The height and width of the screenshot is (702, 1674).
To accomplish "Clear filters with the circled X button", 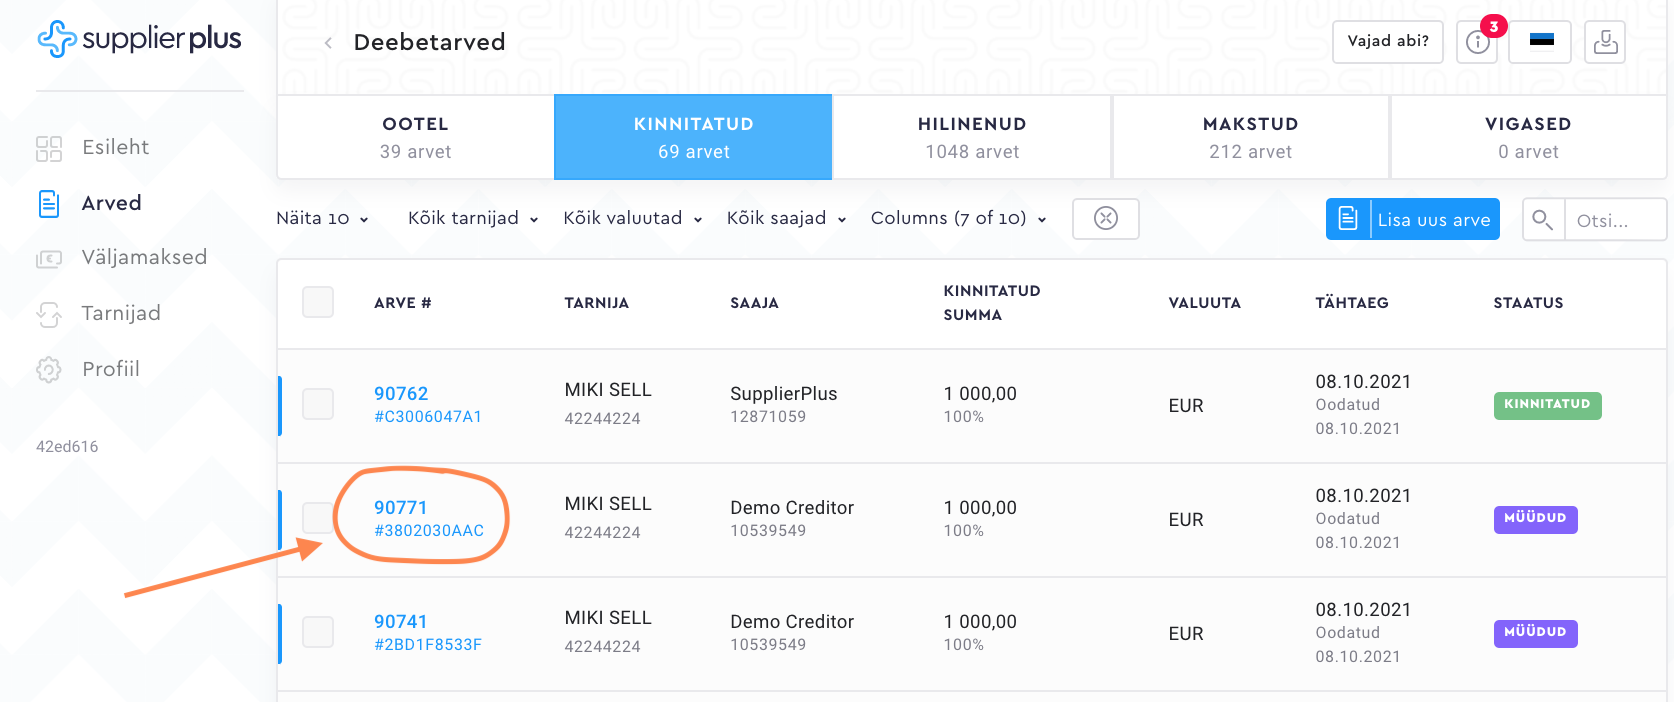I will click(x=1105, y=218).
